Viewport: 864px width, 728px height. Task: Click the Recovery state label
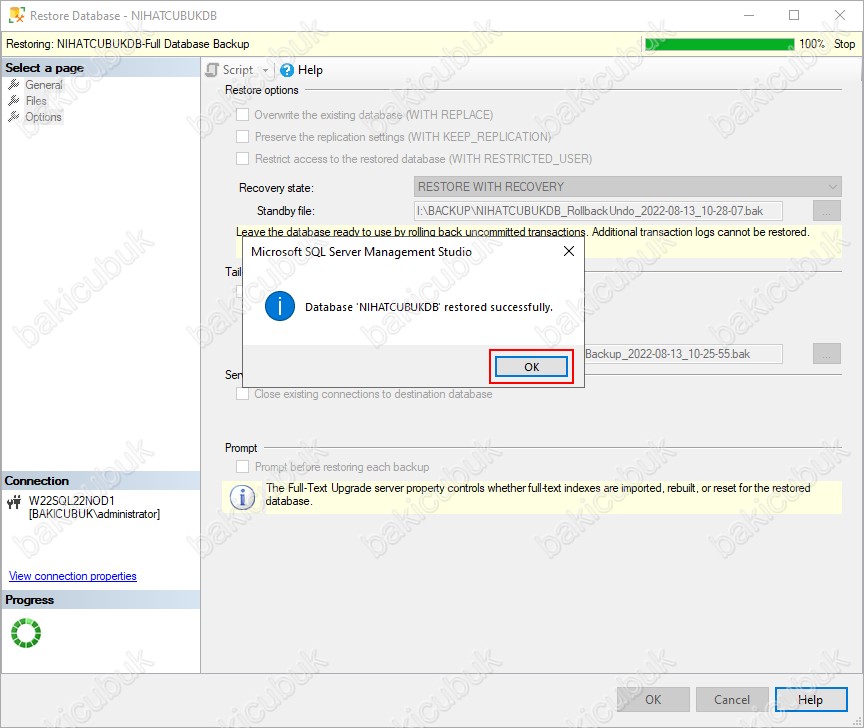pos(276,188)
